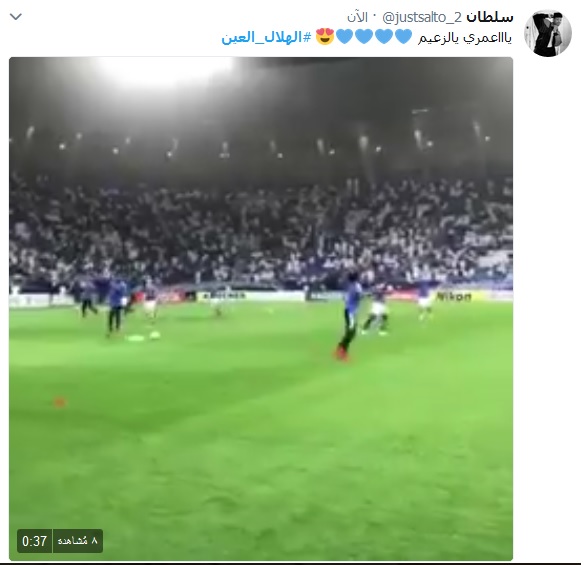This screenshot has width=586, height=565.
Task: Click the orange cone on the pitch
Action: 59,402
